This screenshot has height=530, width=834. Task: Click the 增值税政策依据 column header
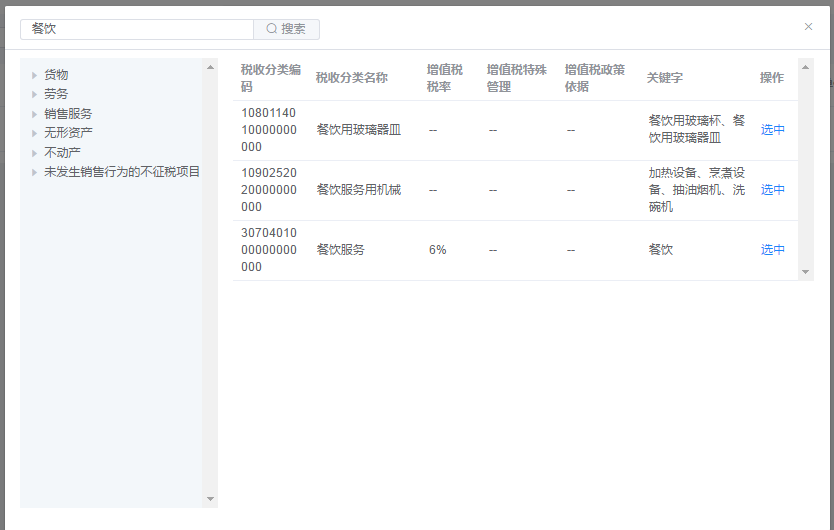point(595,78)
